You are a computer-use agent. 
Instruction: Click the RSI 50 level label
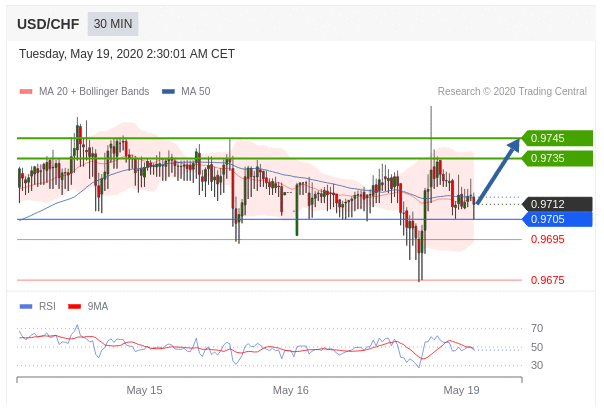[x=537, y=347]
